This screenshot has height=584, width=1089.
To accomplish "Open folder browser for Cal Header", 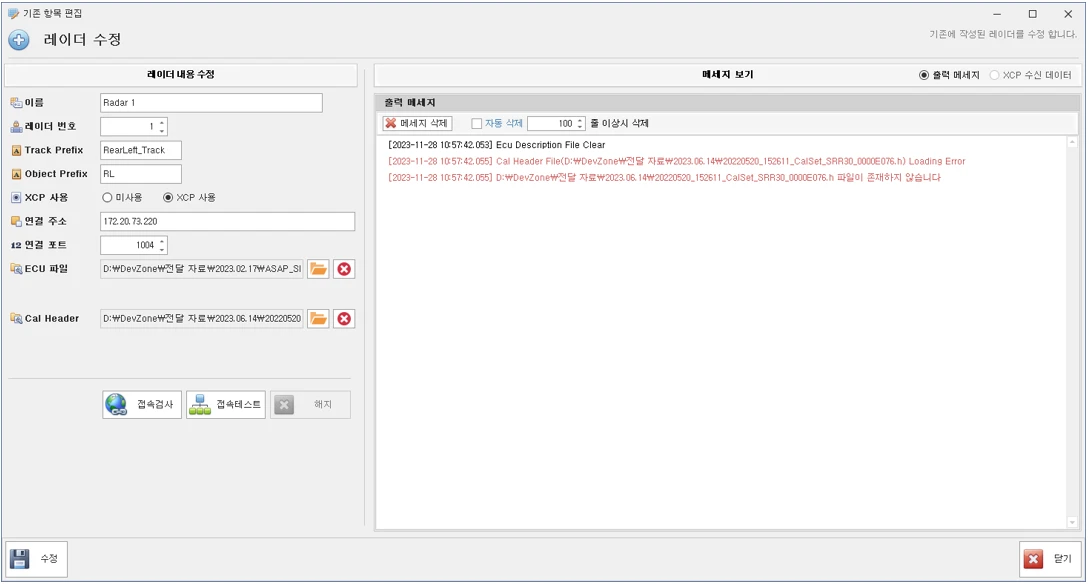I will pyautogui.click(x=318, y=319).
